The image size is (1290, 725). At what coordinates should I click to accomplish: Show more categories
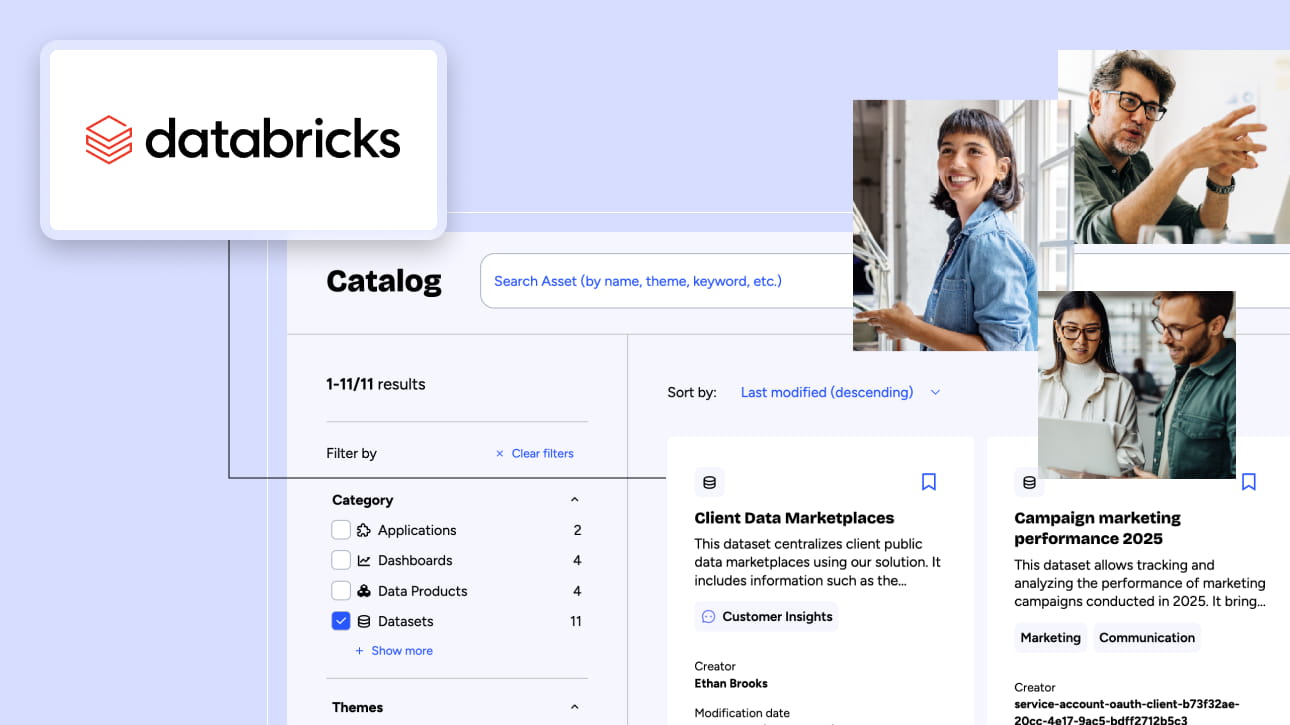pyautogui.click(x=394, y=651)
